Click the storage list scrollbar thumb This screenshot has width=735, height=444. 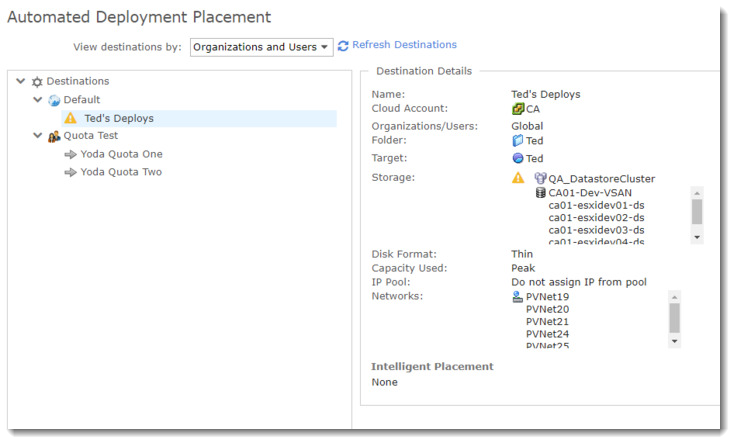(x=697, y=212)
